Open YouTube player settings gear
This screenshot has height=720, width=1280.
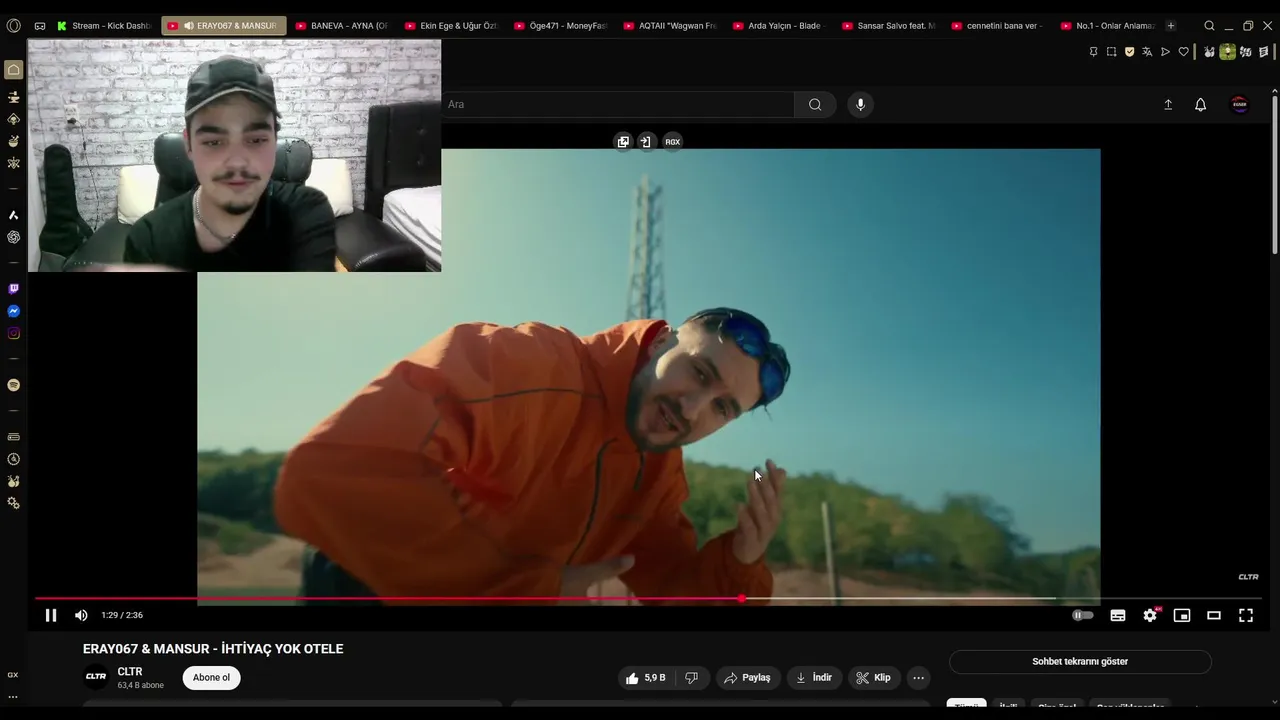click(1150, 615)
